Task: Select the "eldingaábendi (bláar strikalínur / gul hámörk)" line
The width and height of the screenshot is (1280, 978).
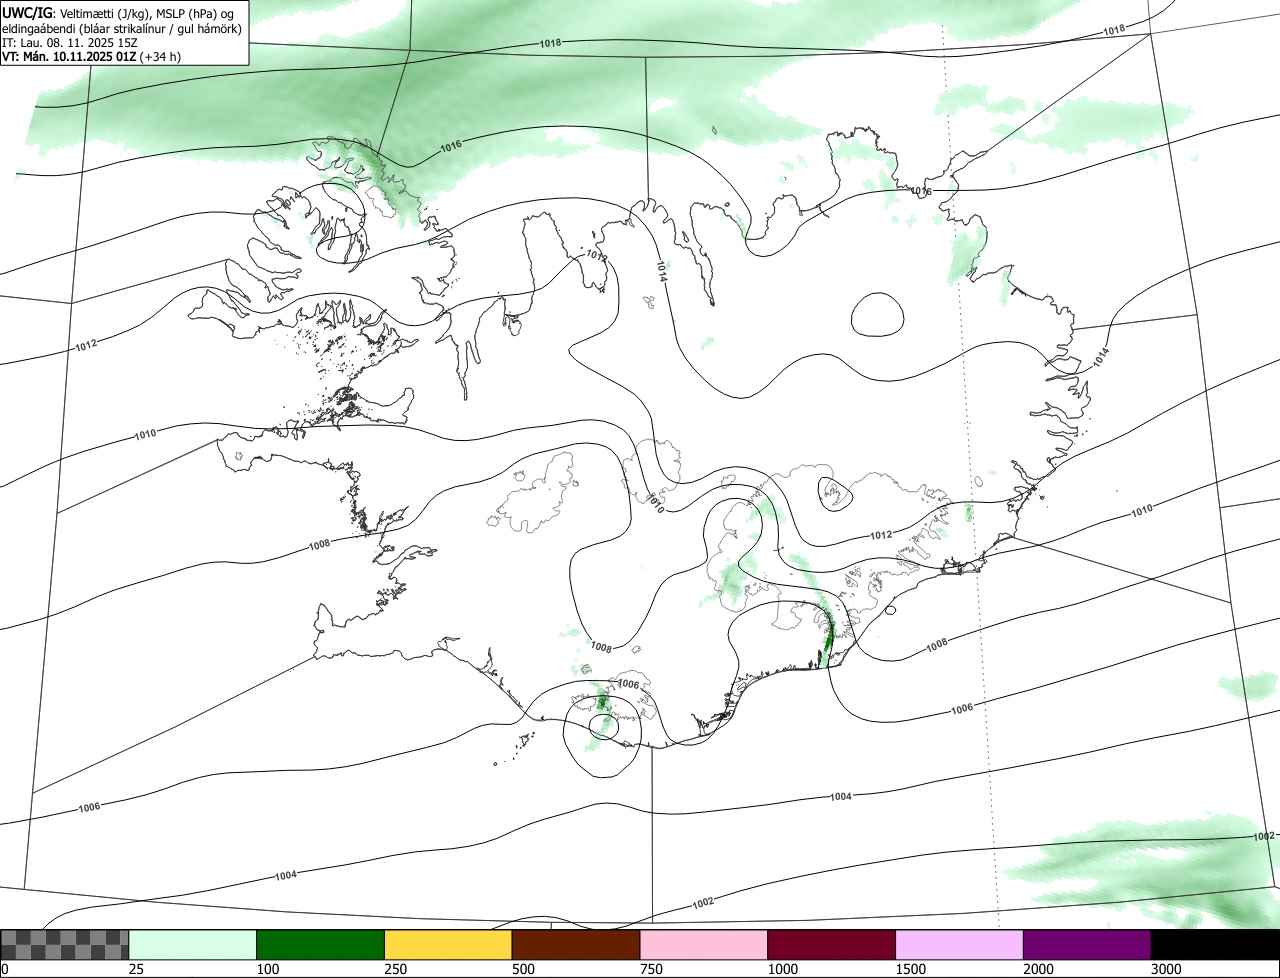Action: pyautogui.click(x=122, y=28)
